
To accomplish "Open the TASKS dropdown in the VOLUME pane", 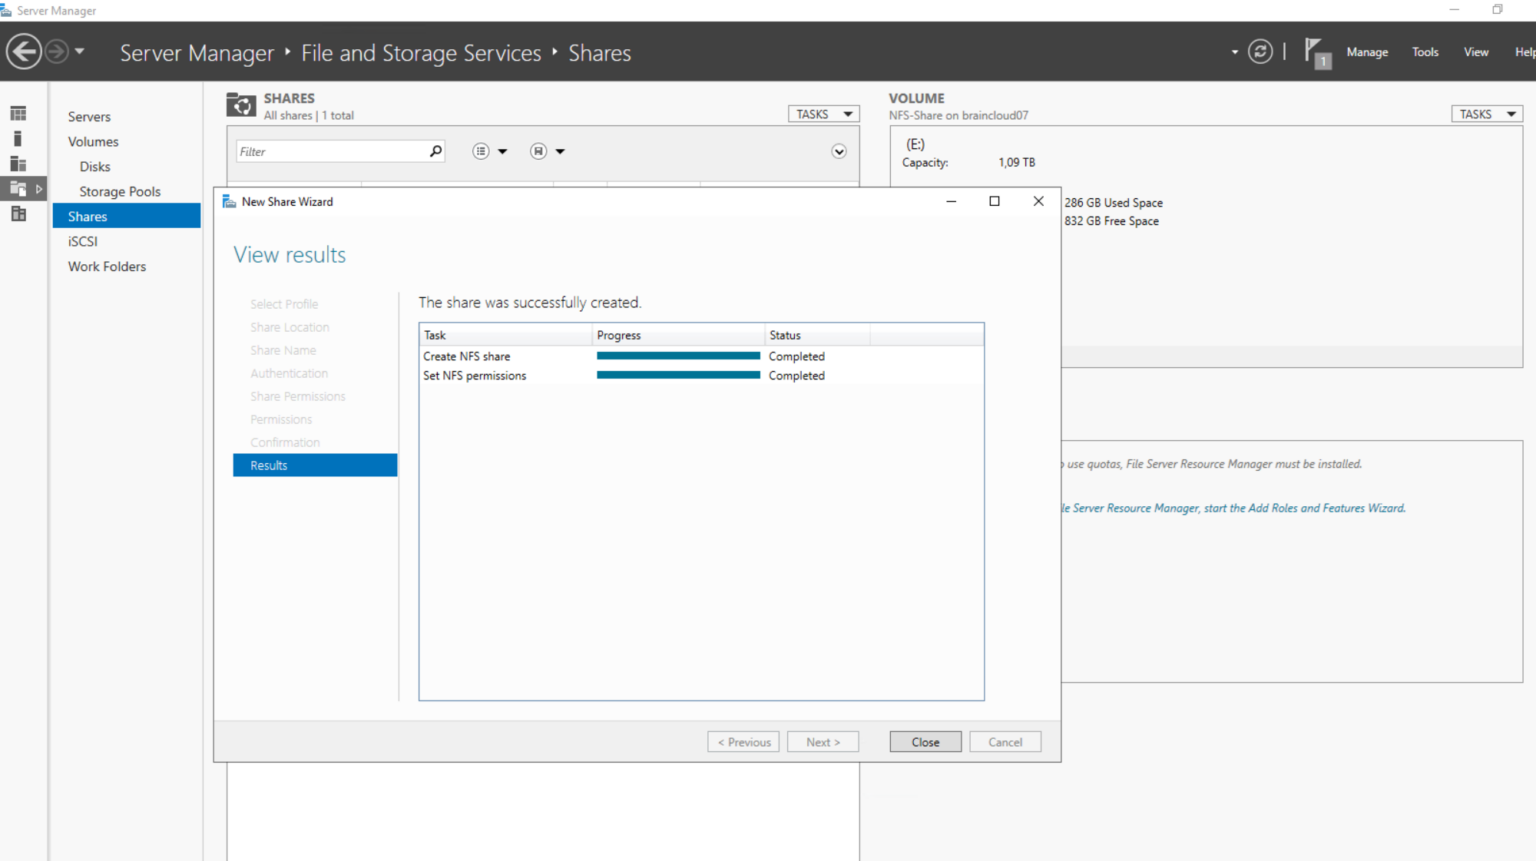I will [x=1486, y=113].
